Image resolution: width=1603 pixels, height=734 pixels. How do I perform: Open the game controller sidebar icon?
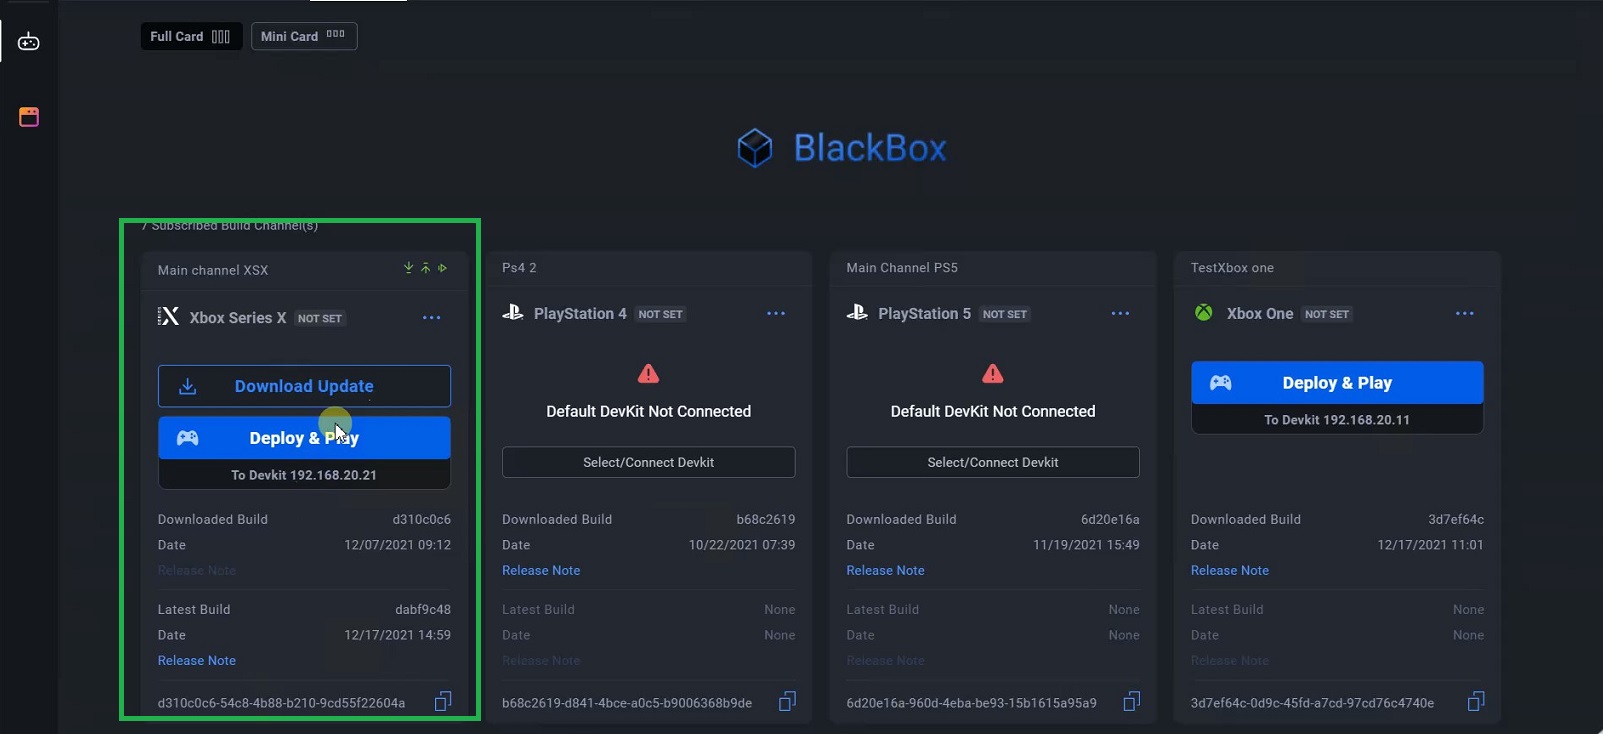coord(29,42)
